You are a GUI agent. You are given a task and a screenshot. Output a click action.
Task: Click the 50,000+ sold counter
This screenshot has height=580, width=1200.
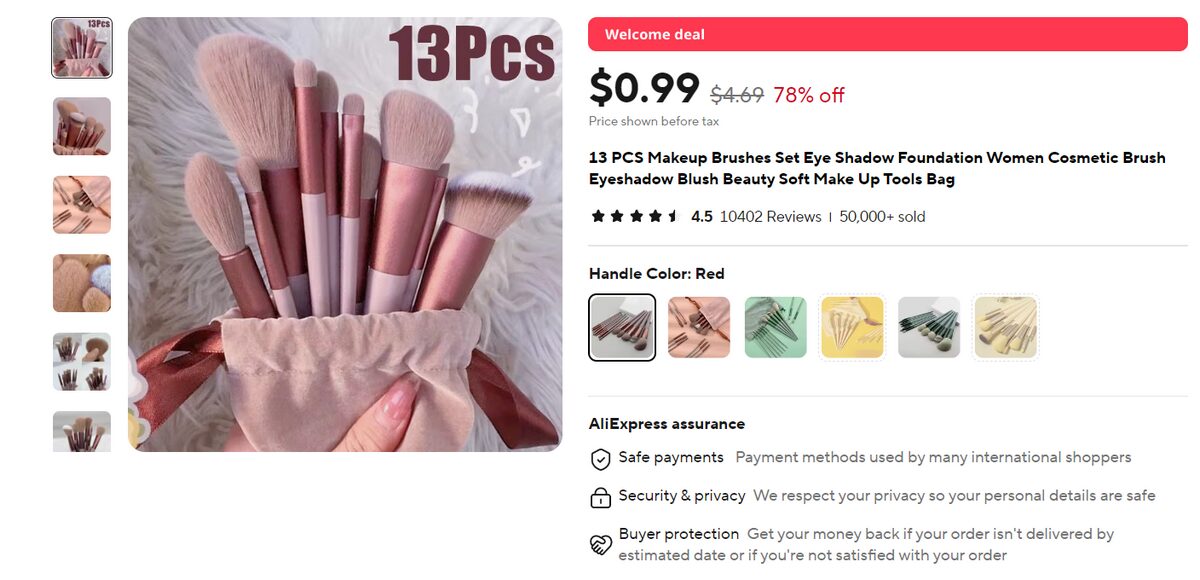pyautogui.click(x=882, y=215)
